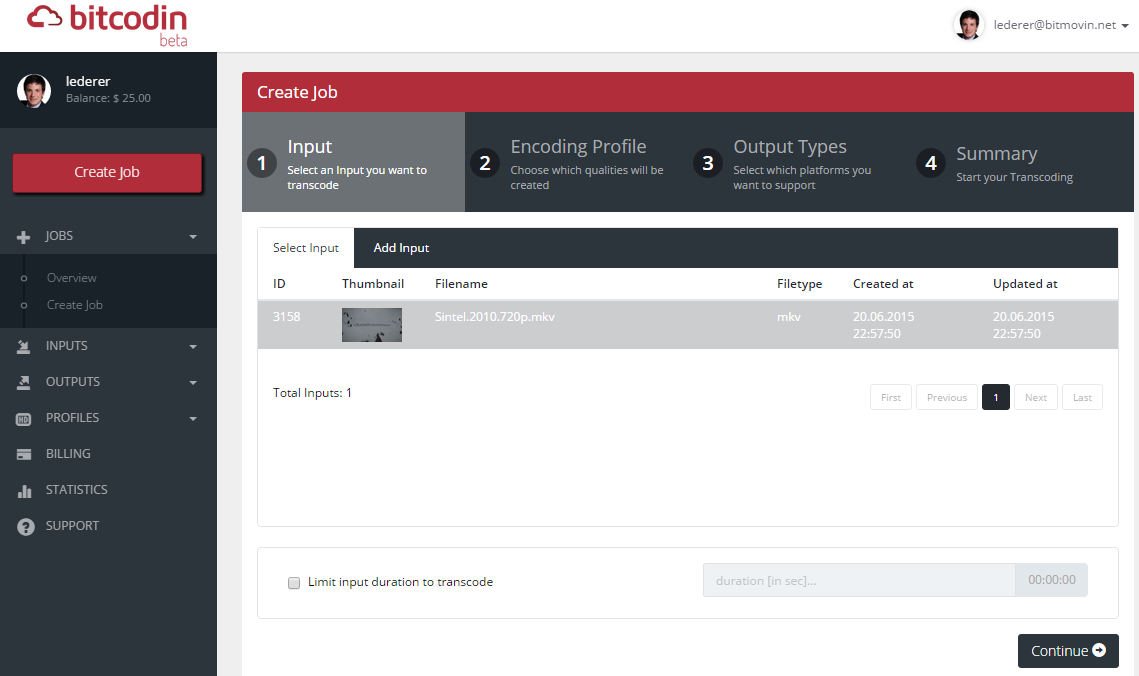Enable Limit input duration to transcode checkbox
Image resolution: width=1139 pixels, height=676 pixels.
pyautogui.click(x=293, y=582)
